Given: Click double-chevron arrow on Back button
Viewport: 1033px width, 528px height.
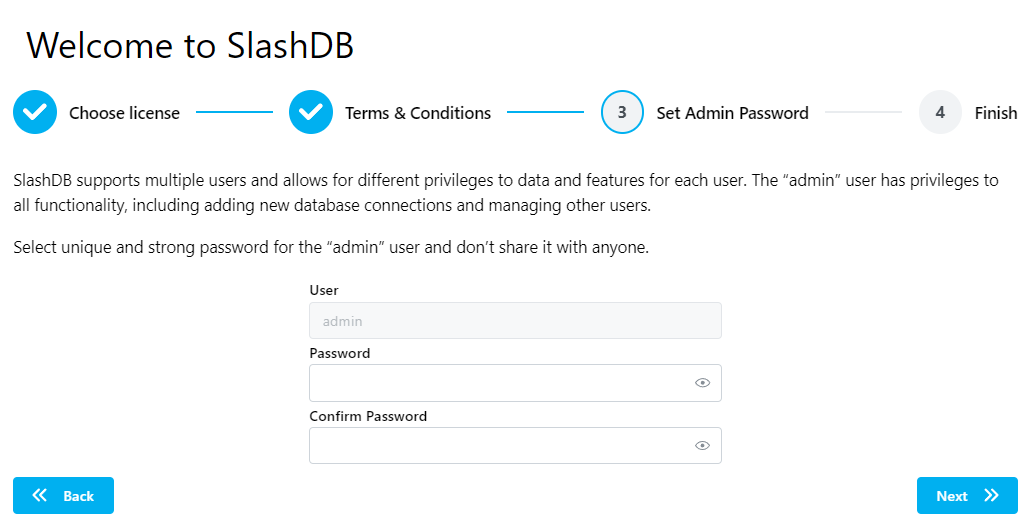Looking at the screenshot, I should (x=40, y=496).
